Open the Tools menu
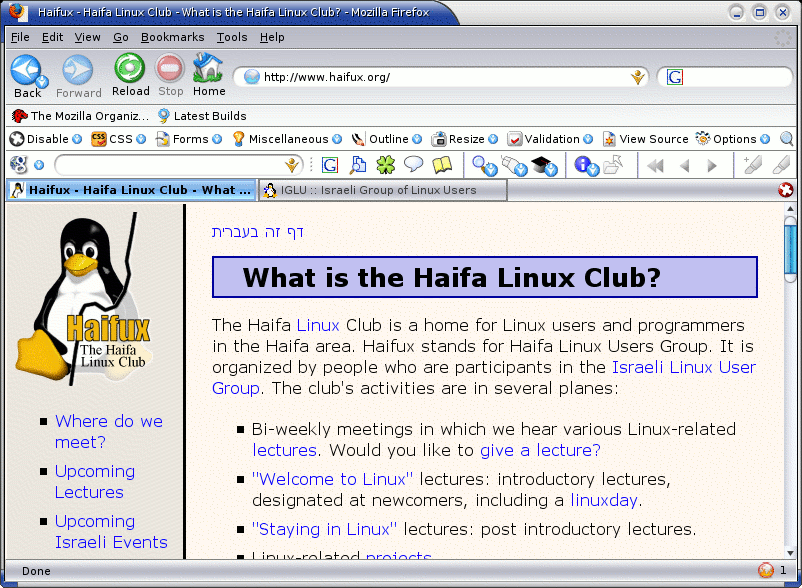 232,37
